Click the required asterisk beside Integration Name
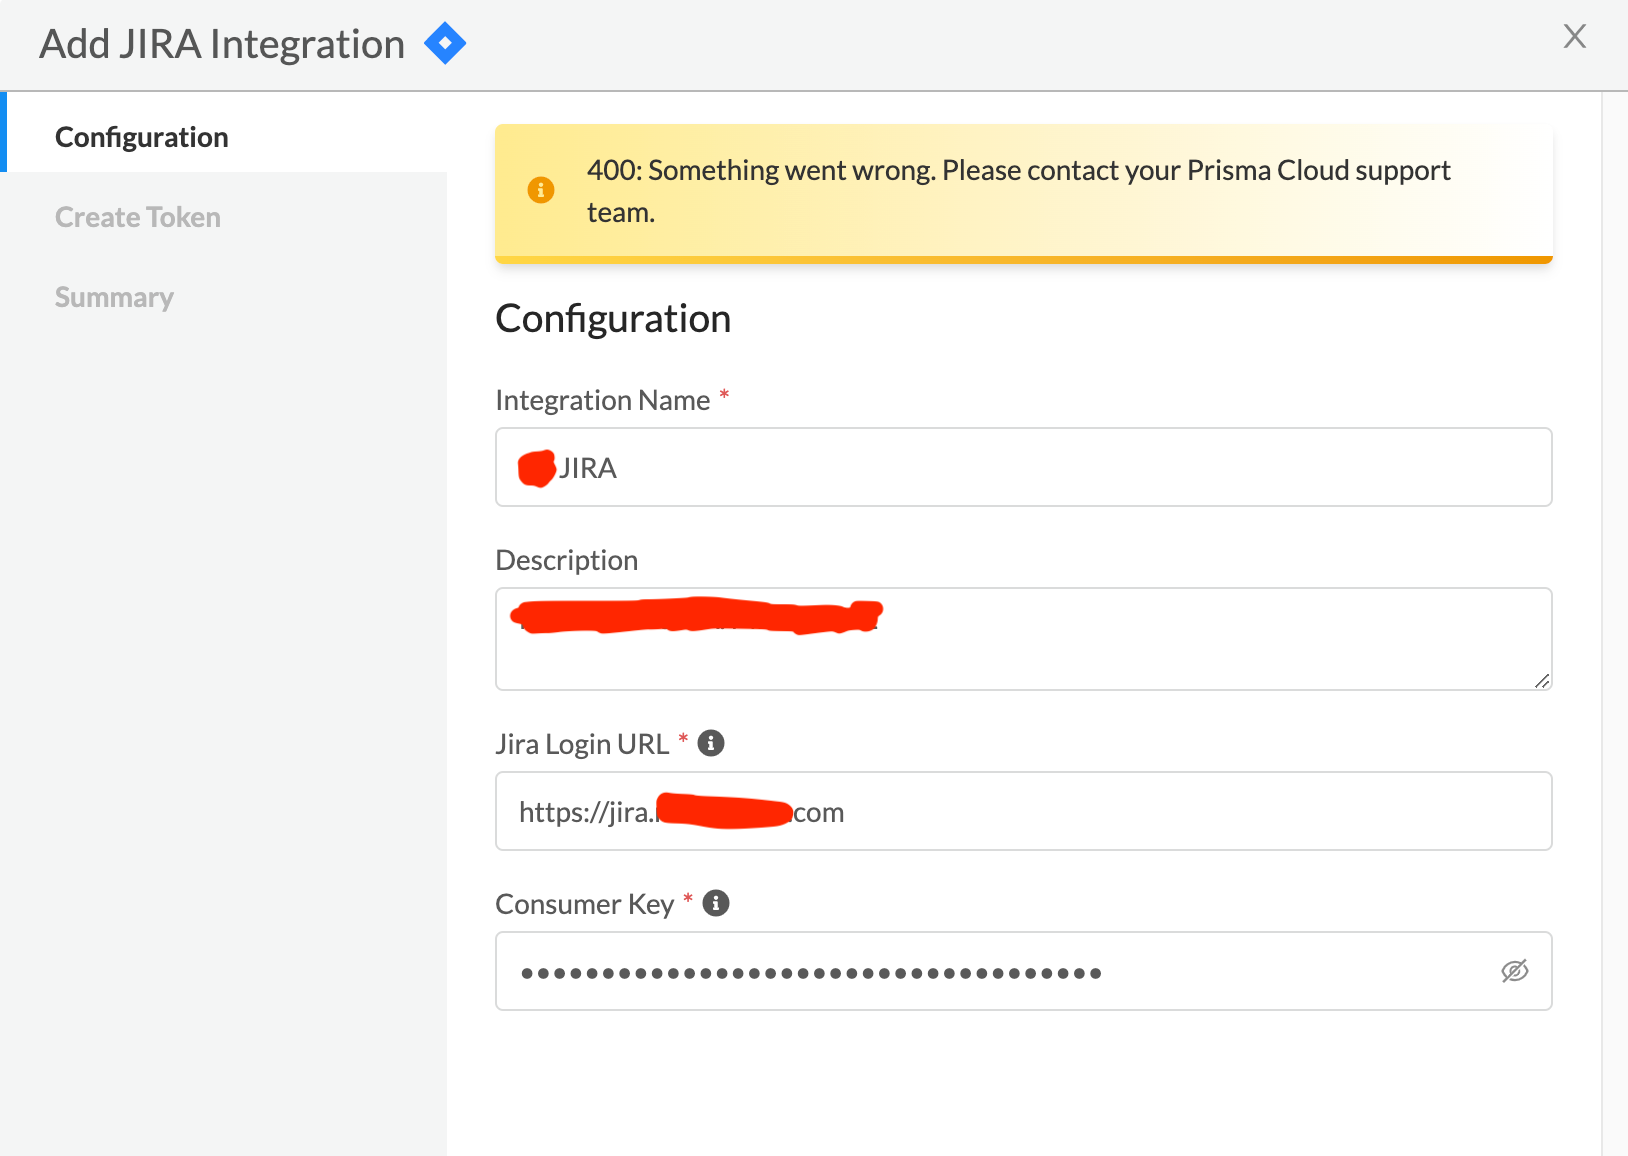 pyautogui.click(x=724, y=396)
